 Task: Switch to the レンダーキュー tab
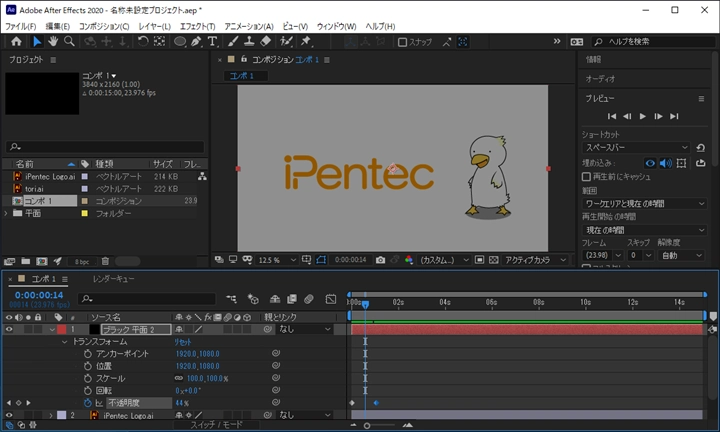coord(113,279)
